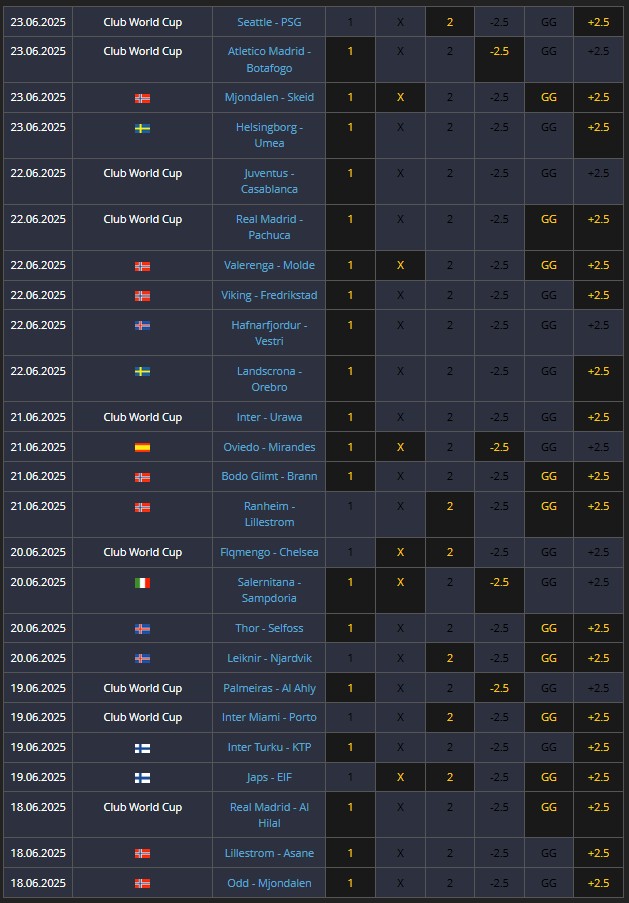Screen dimensions: 629x903
Task: Click the Spain flag in Oviedo - Mirandes row
Action: click(142, 447)
